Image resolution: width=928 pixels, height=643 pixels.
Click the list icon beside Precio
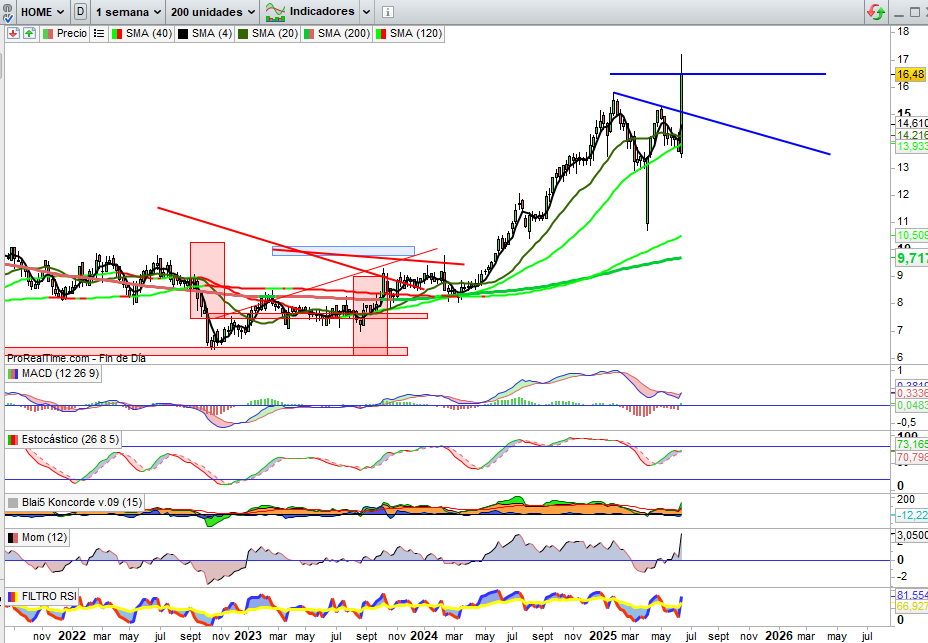99,33
